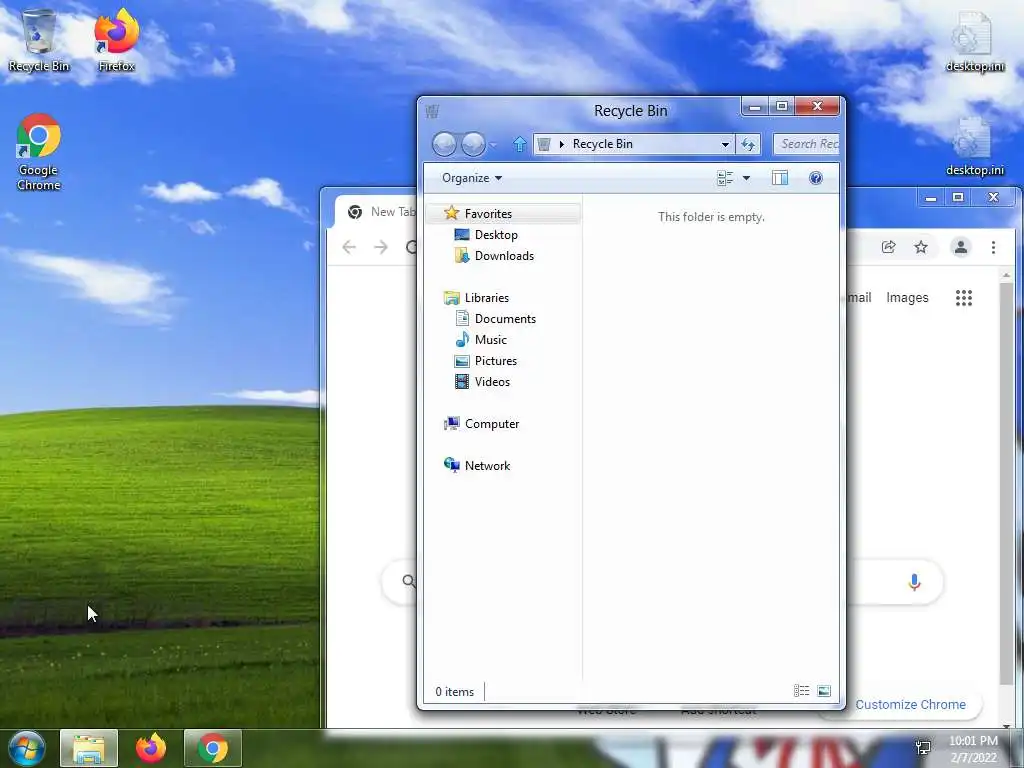Select Libraries in the navigation pane

click(x=487, y=297)
